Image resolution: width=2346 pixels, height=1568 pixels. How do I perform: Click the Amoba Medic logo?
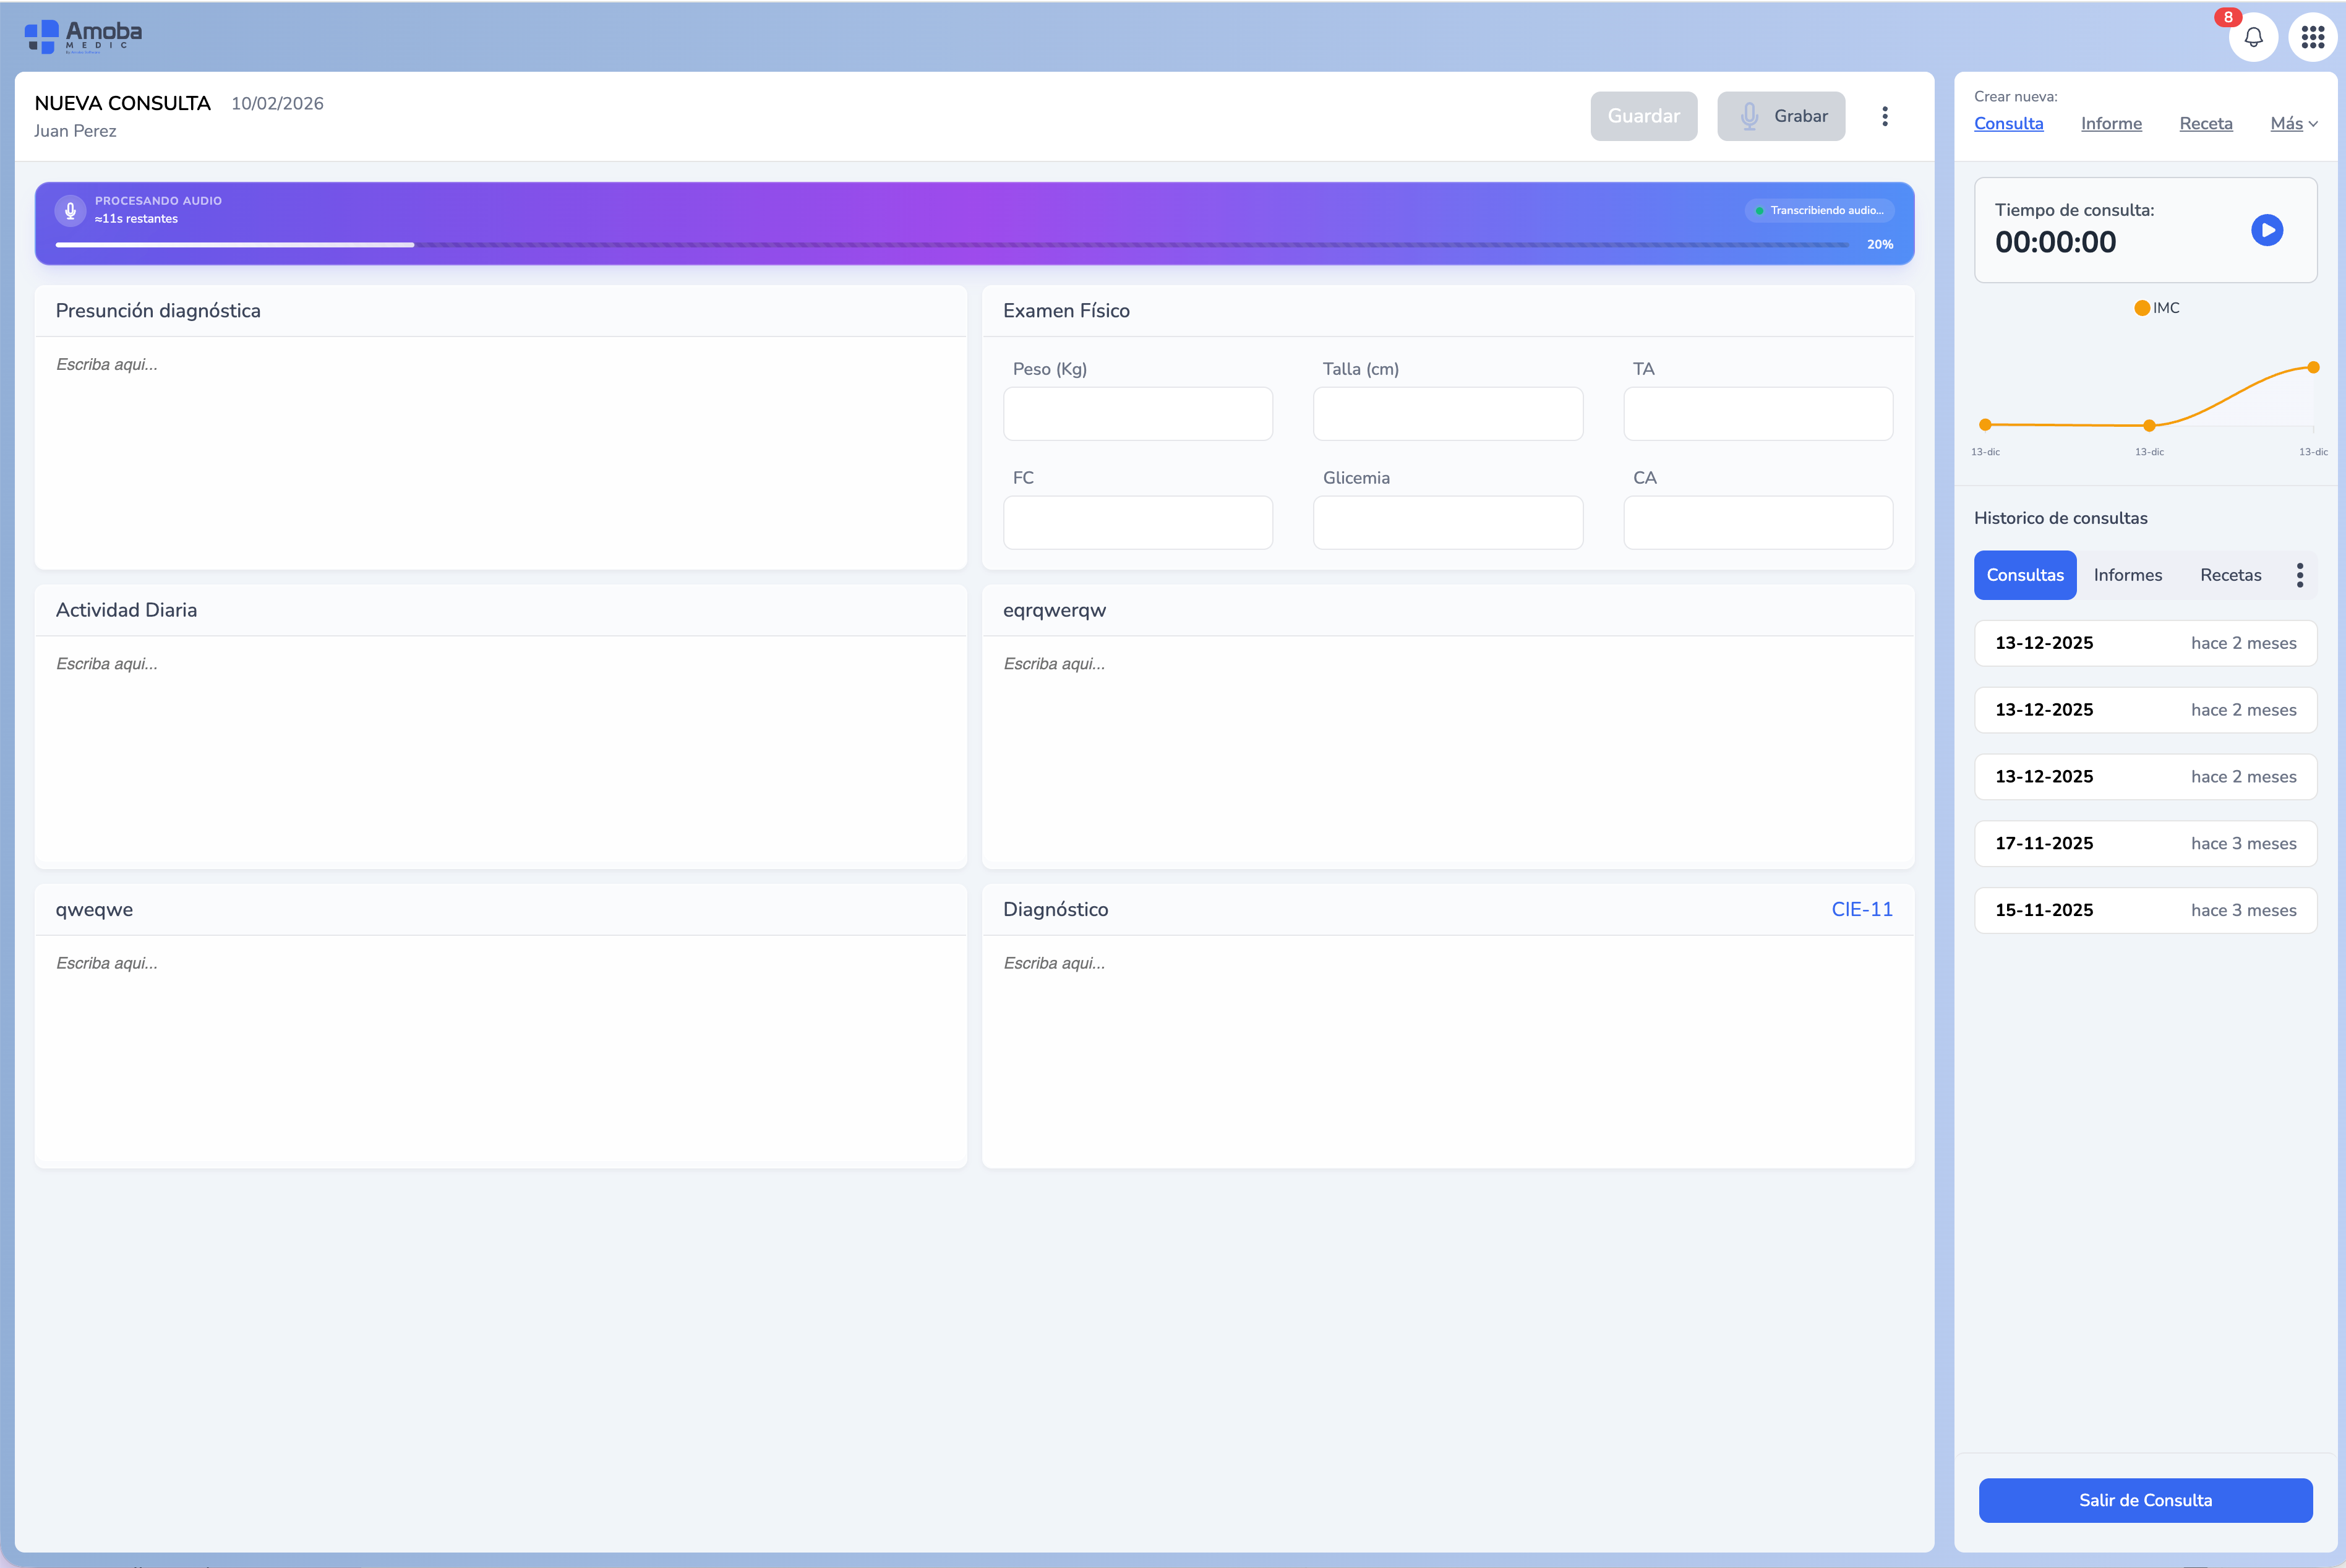[x=84, y=36]
